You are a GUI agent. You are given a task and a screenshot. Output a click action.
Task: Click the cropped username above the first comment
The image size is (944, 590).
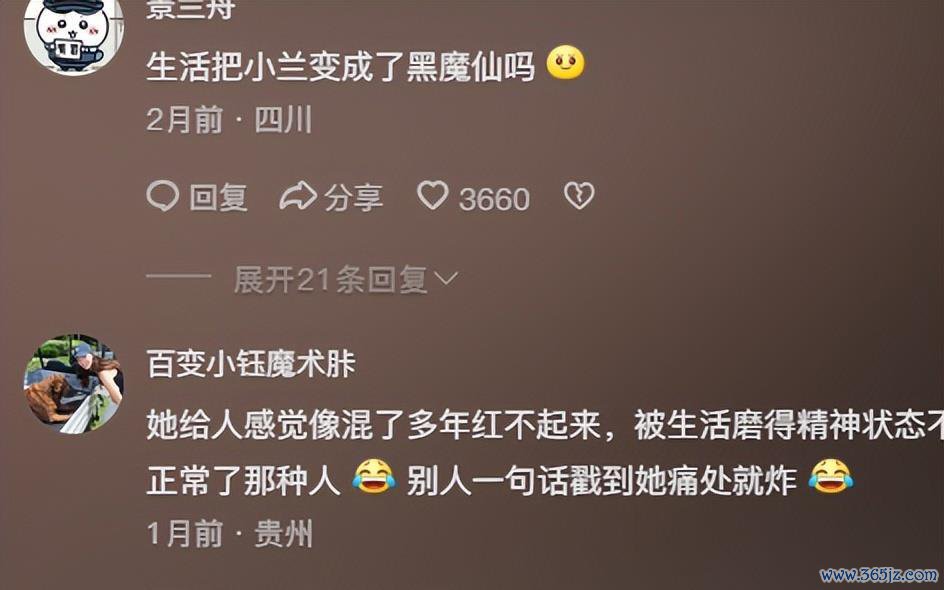coord(190,10)
